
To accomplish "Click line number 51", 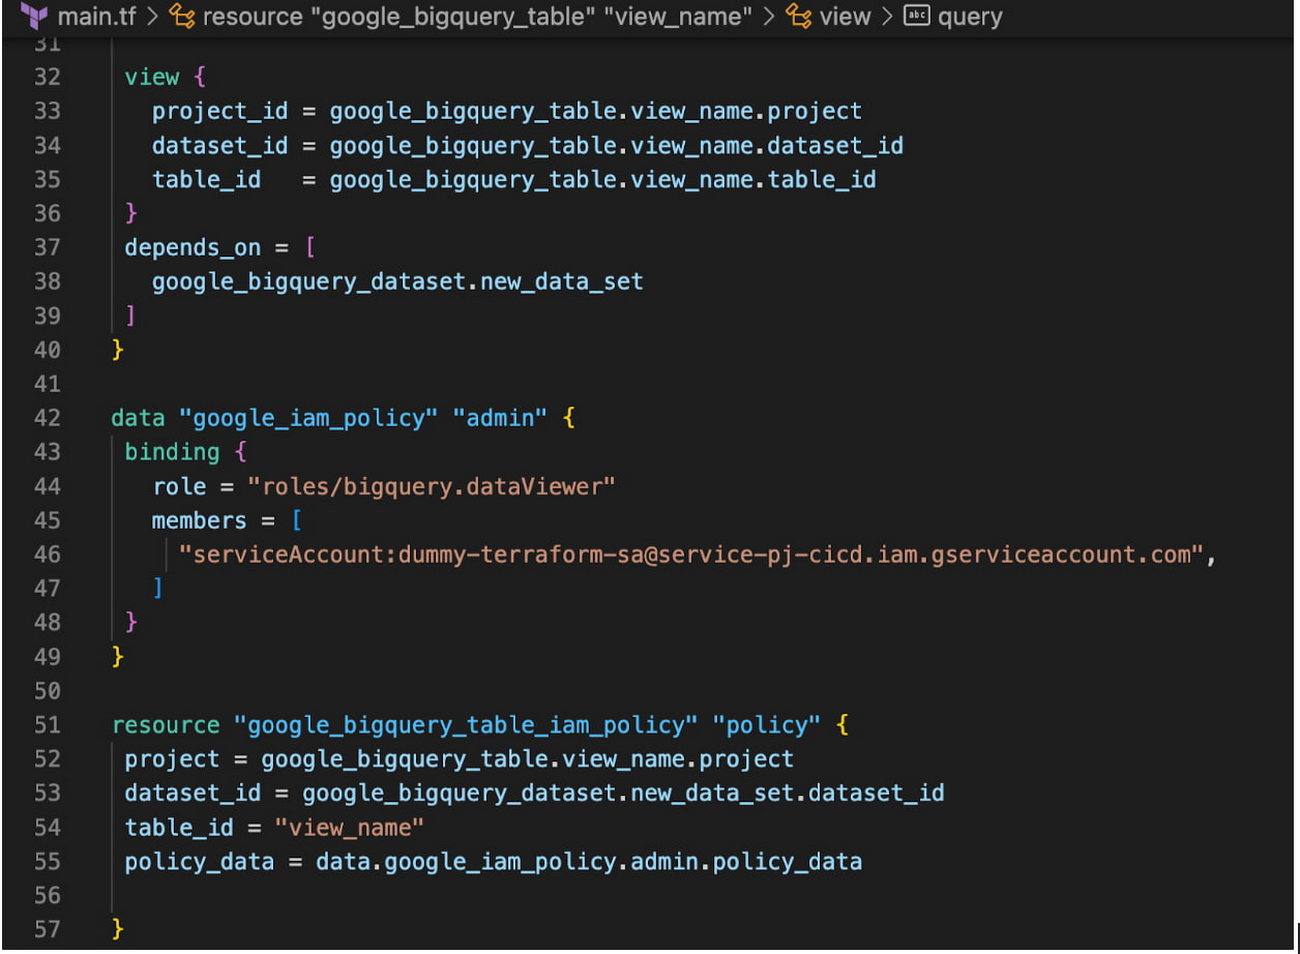I will click(47, 725).
